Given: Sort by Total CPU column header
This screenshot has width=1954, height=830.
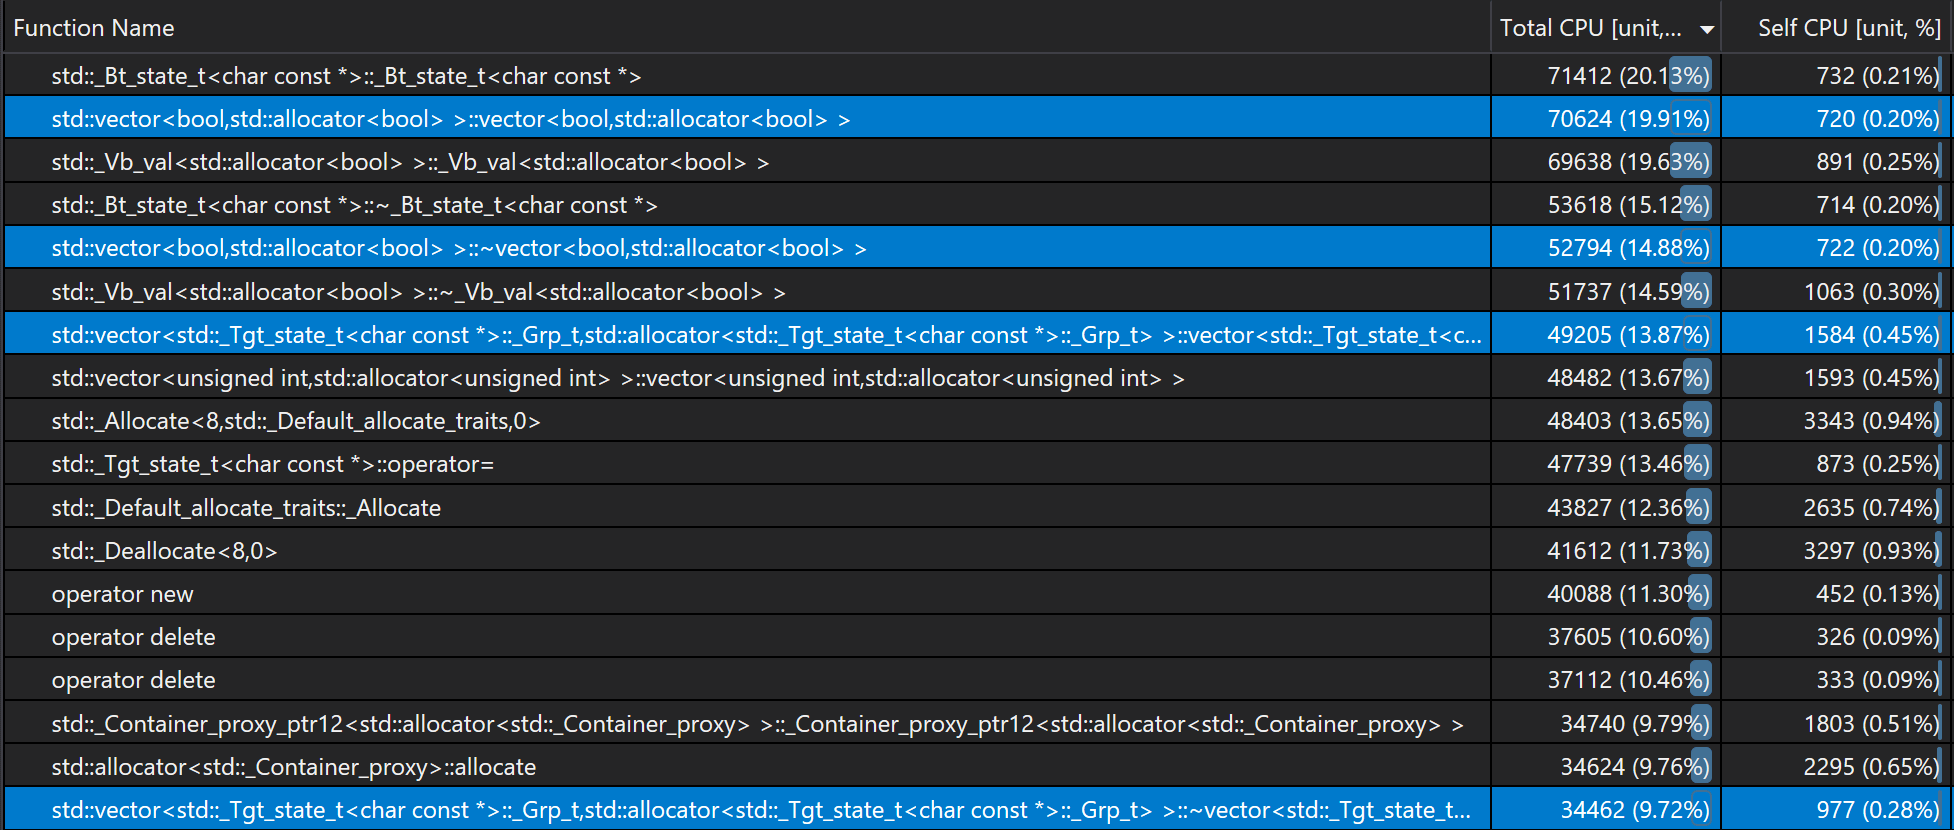Looking at the screenshot, I should point(1590,28).
